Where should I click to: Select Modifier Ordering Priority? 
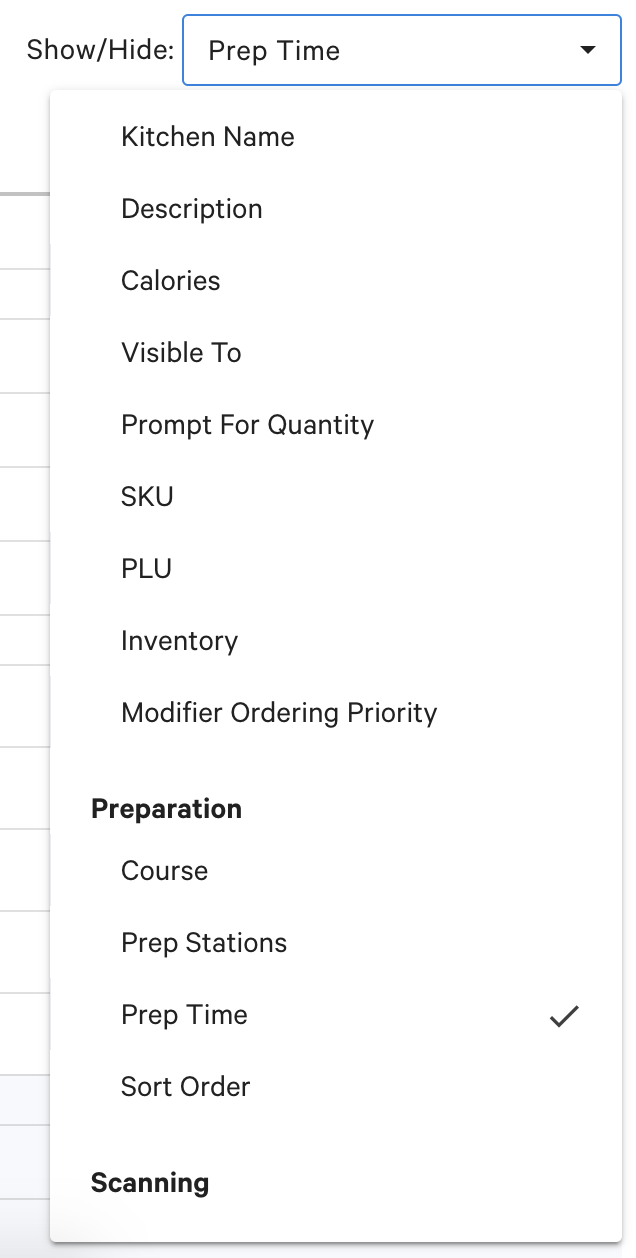pyautogui.click(x=278, y=713)
